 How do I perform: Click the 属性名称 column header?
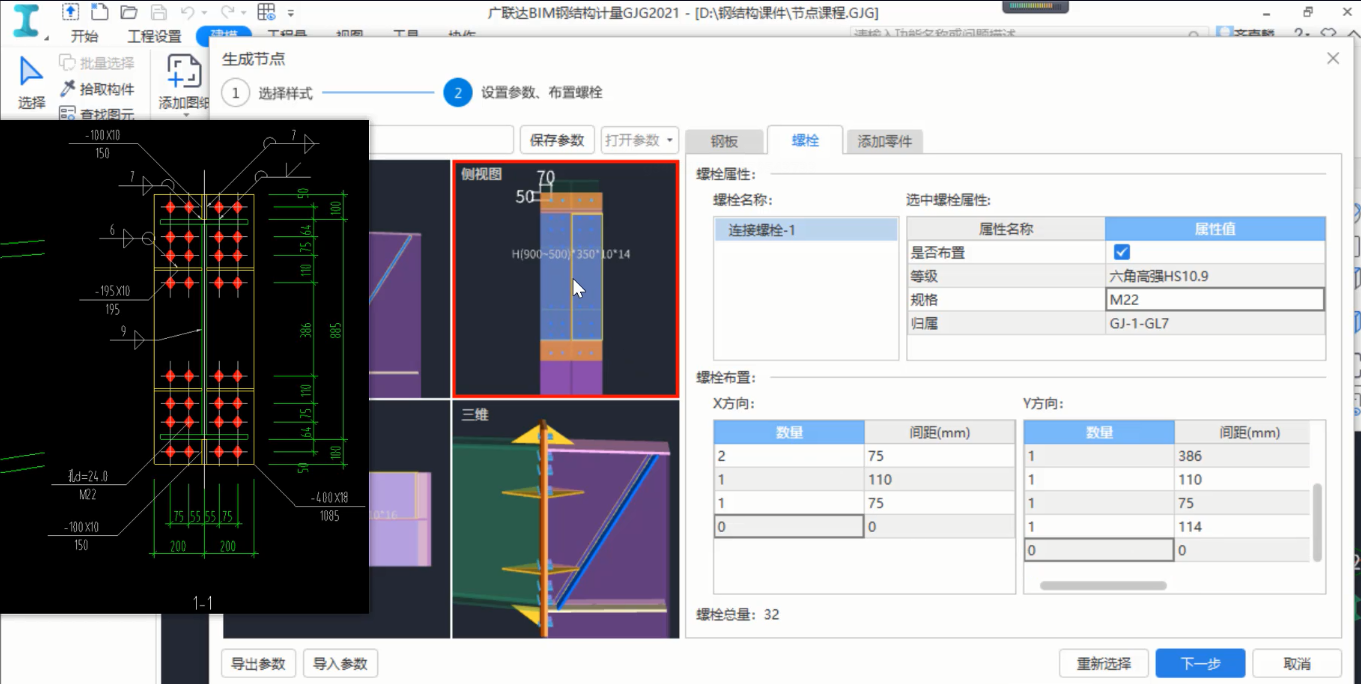click(x=1006, y=229)
